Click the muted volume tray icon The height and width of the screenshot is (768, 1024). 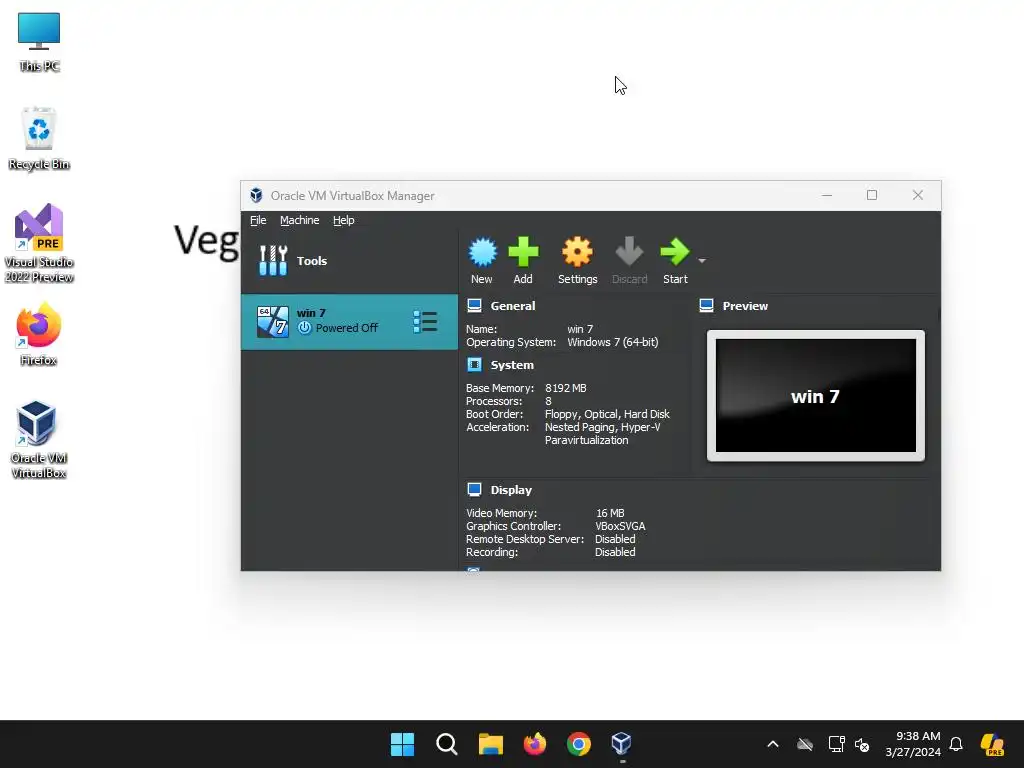click(x=862, y=744)
